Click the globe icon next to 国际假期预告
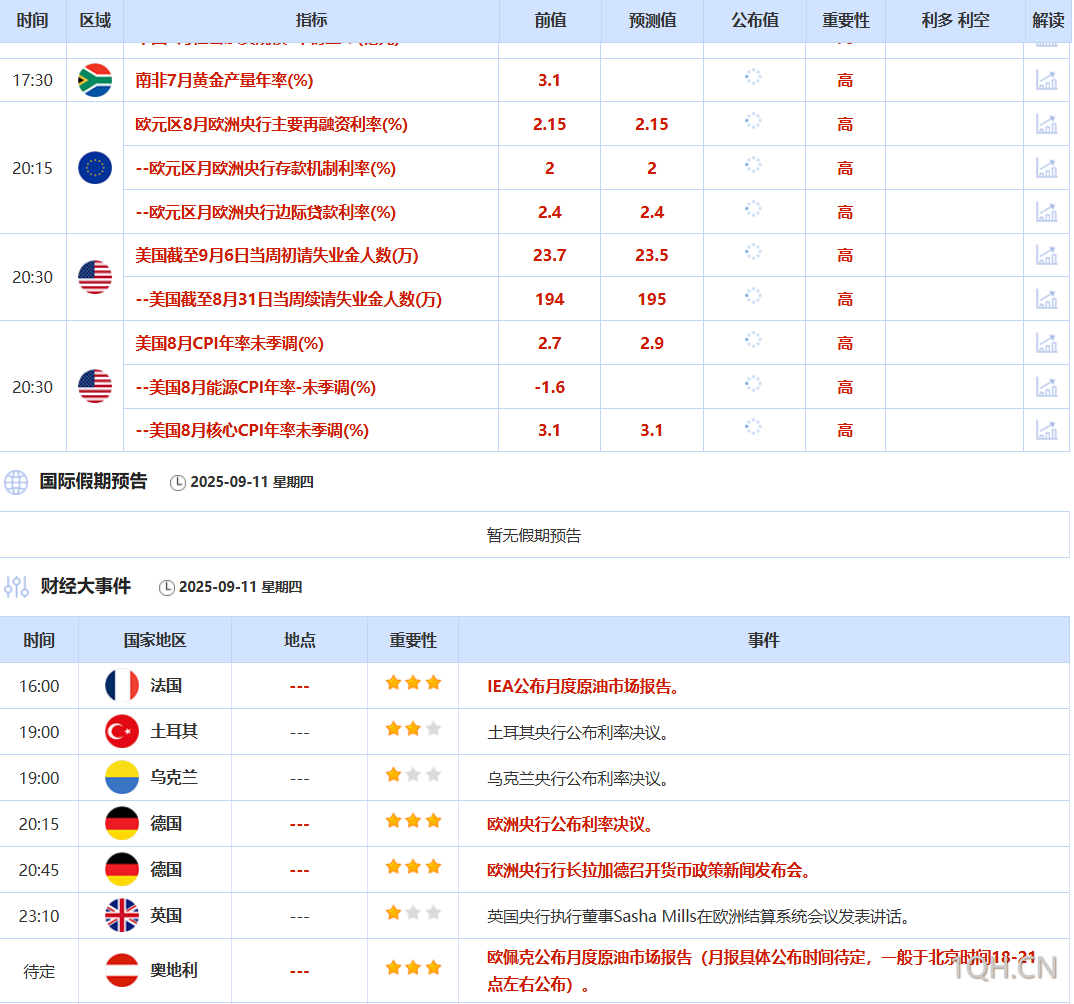This screenshot has height=1004, width=1074. 15,481
